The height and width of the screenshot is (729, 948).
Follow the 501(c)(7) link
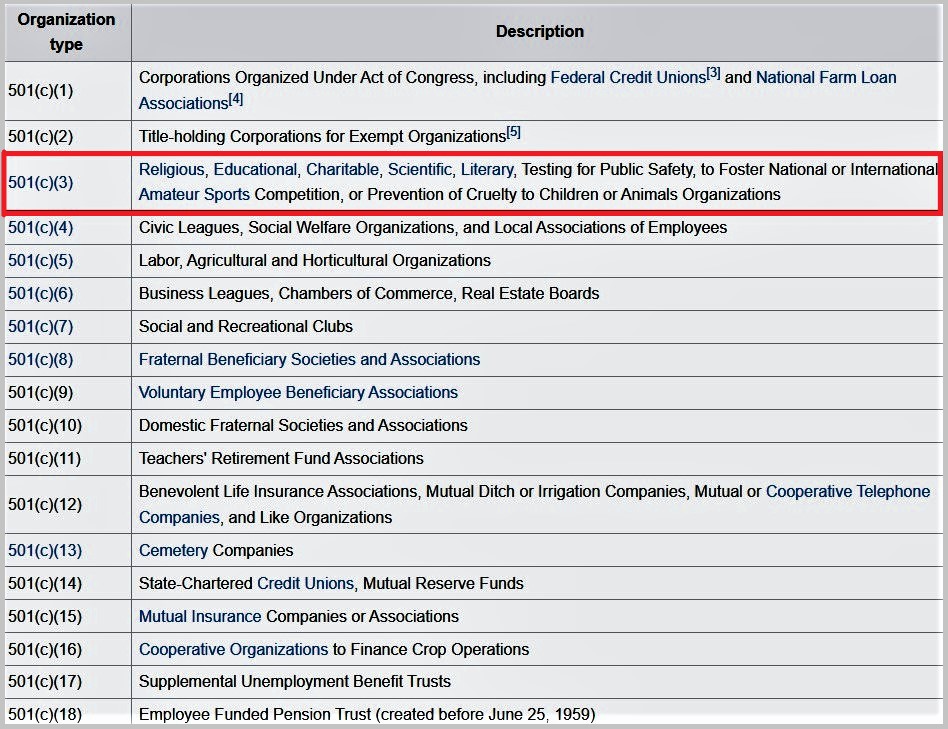pos(40,327)
